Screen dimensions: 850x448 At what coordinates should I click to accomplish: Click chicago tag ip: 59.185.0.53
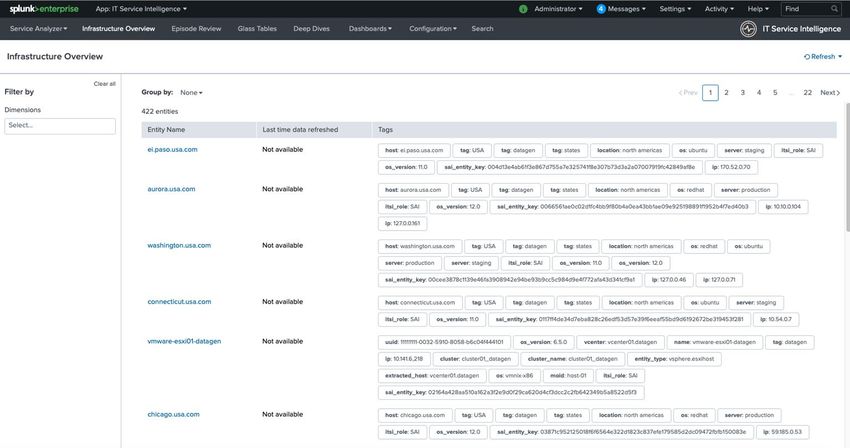click(782, 432)
